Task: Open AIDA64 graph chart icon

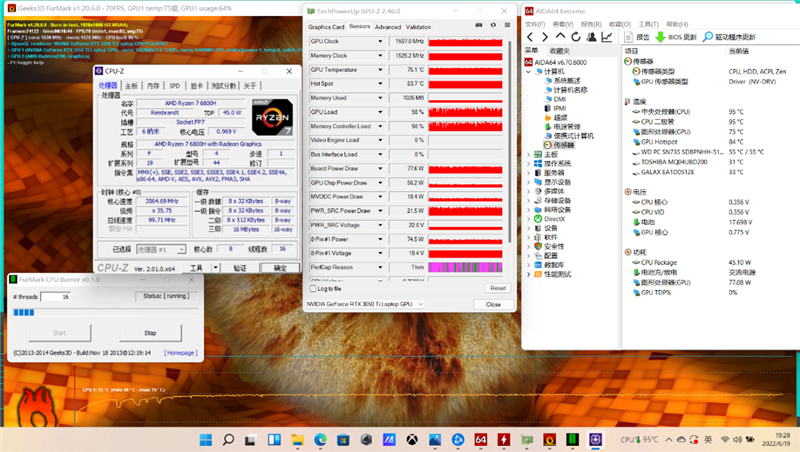Action: 607,37
